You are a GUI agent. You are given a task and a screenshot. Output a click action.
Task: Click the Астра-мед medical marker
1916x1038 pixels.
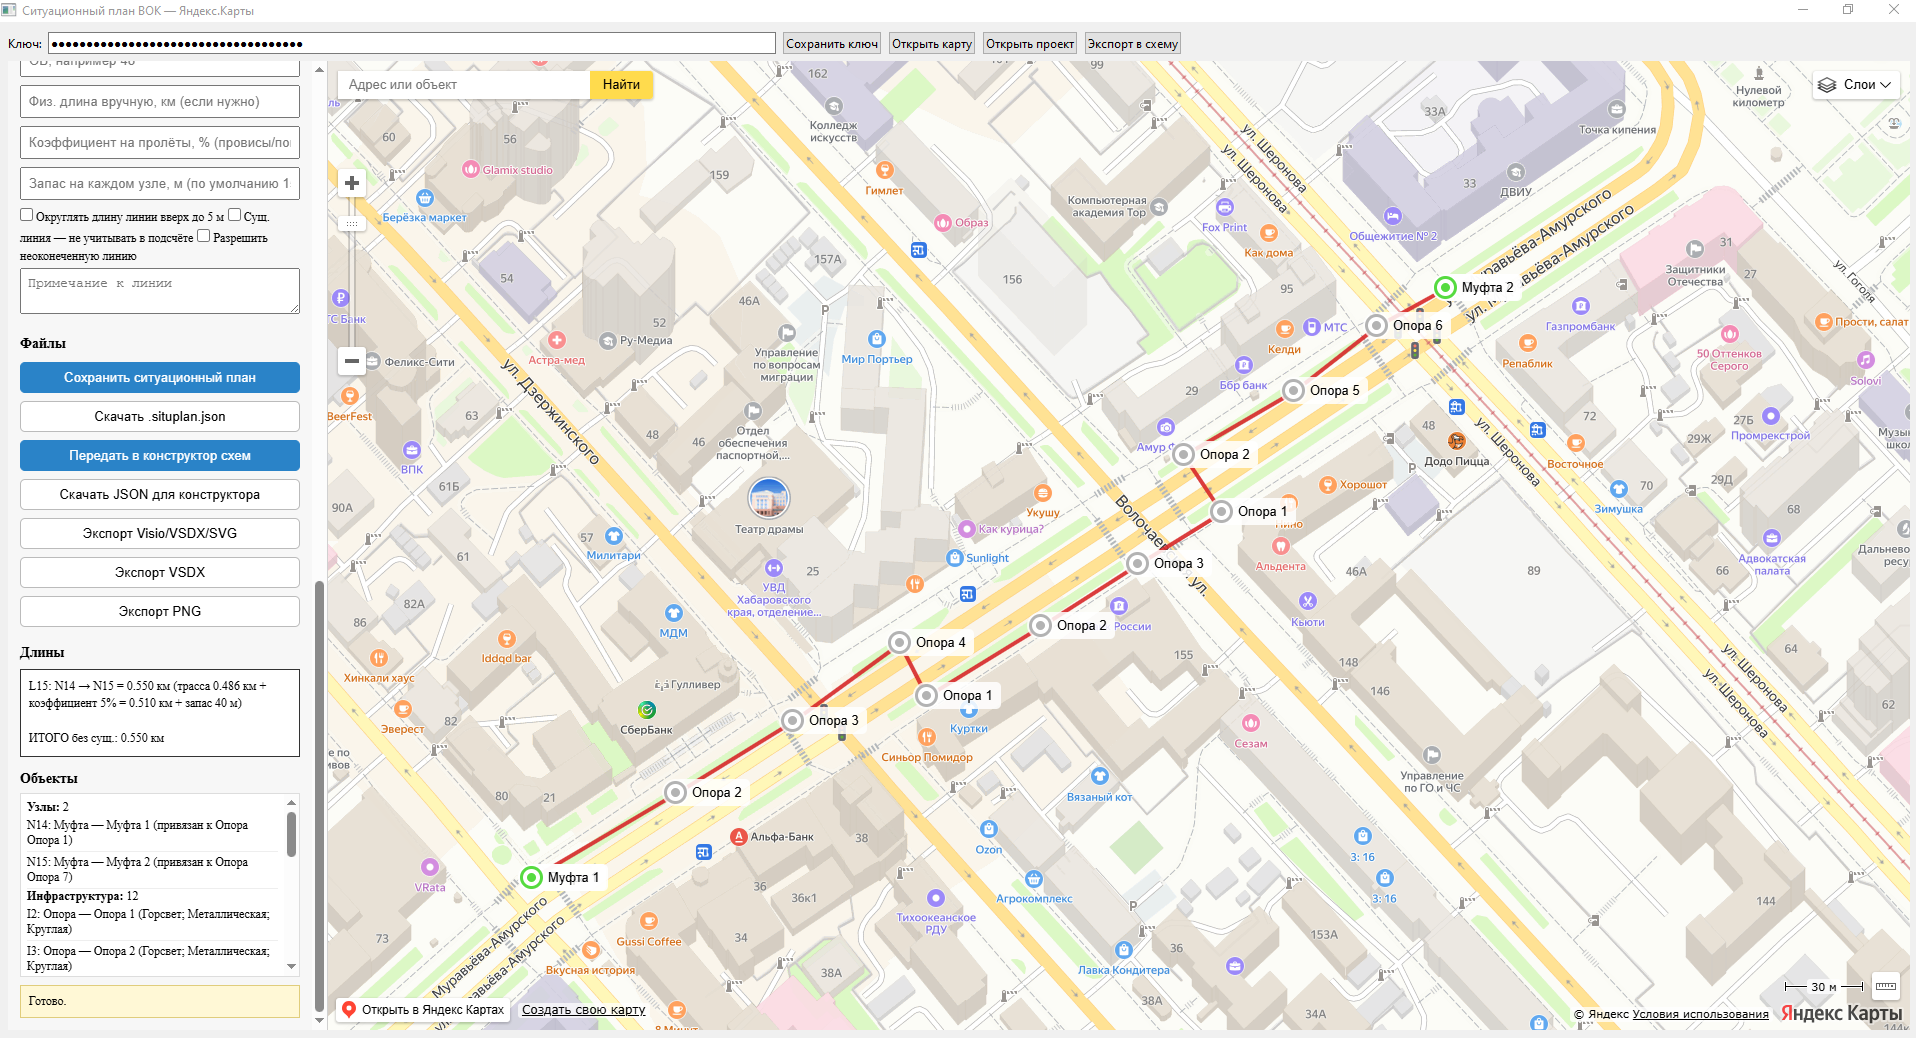[x=557, y=340]
